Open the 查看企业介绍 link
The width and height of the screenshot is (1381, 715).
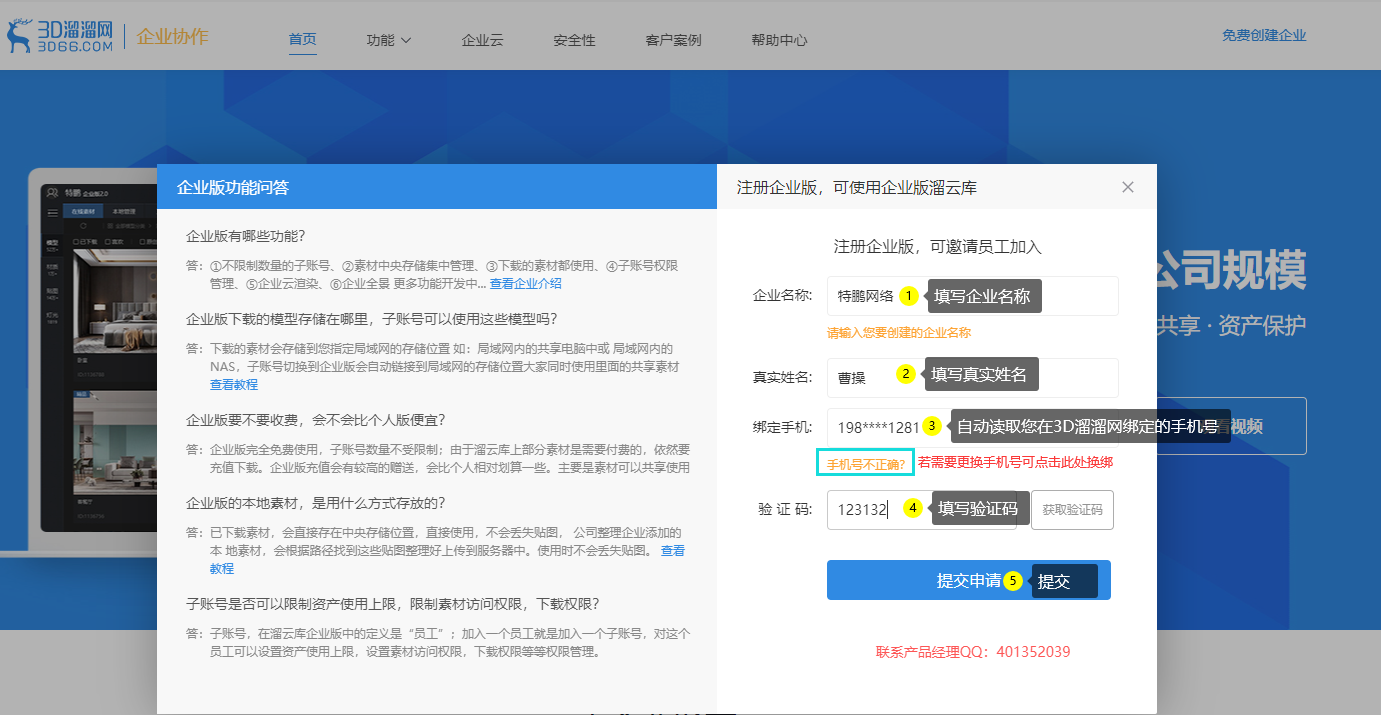click(525, 284)
